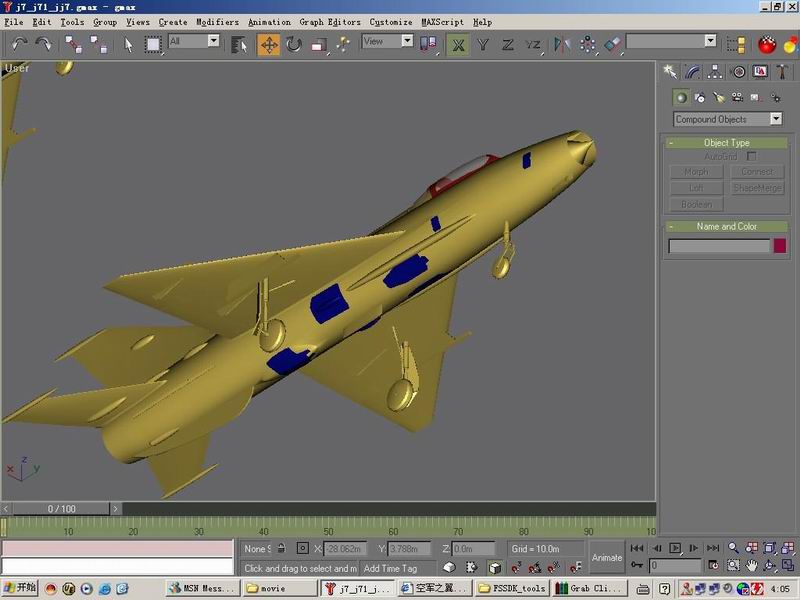Toggle the AutoGrid checkbox

click(x=752, y=157)
